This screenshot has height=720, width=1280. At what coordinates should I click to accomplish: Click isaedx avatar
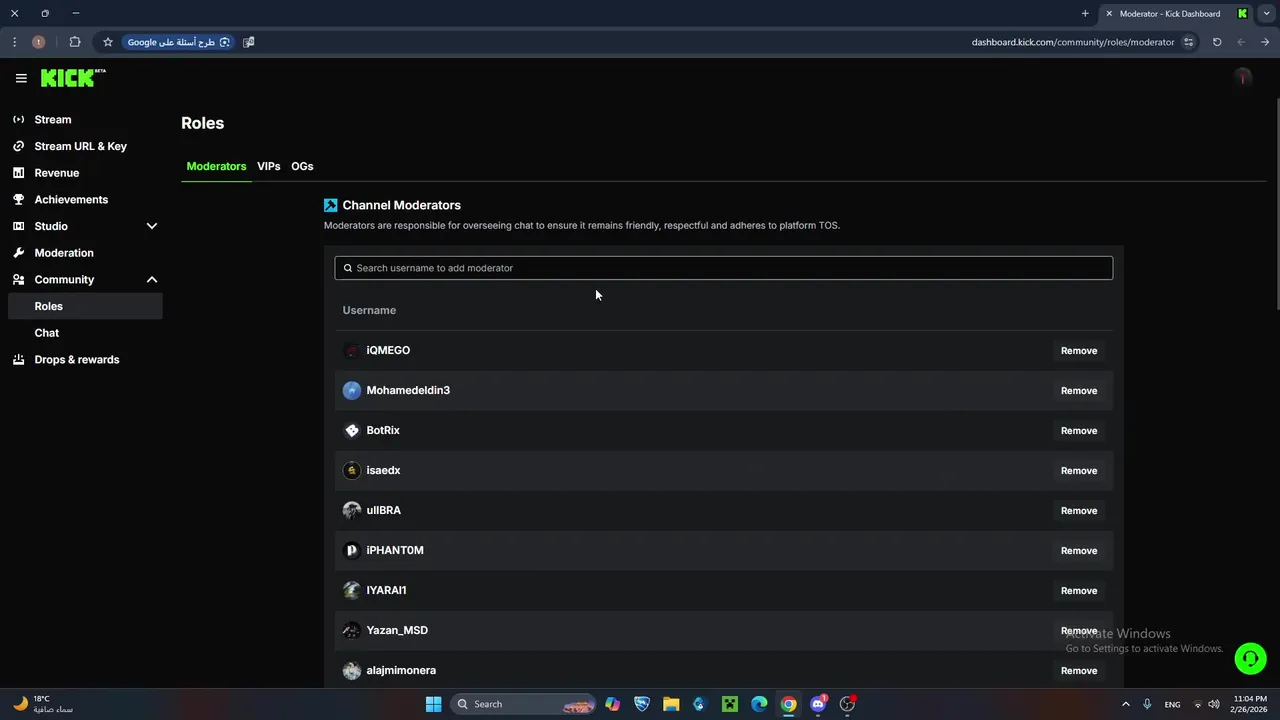(x=351, y=470)
